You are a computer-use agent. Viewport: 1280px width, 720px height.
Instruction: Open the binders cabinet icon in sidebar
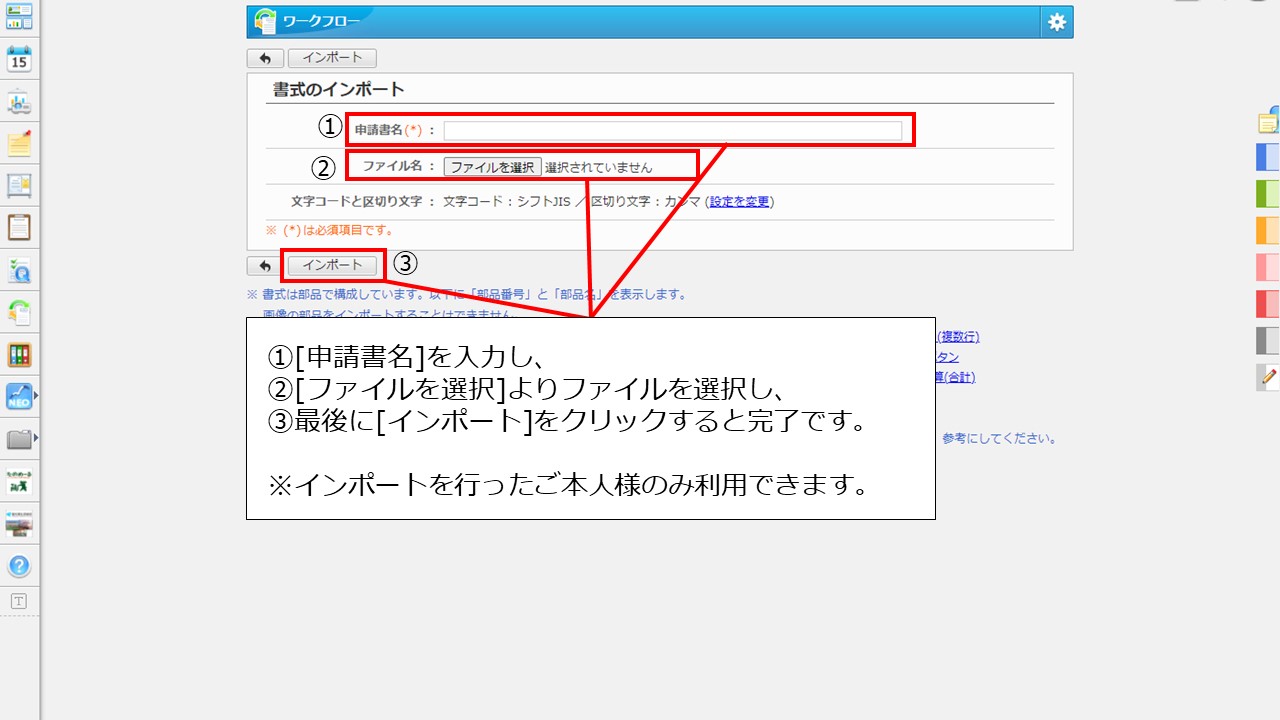coord(19,354)
